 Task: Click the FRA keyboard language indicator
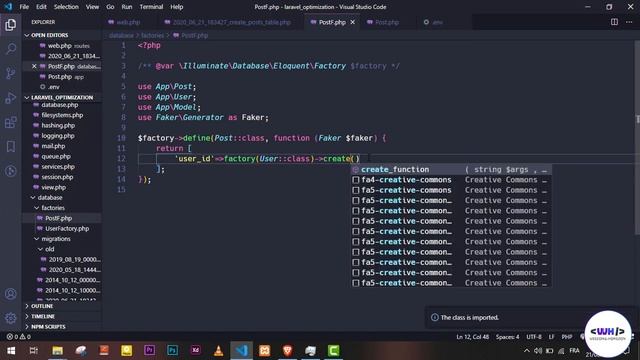[574, 351]
